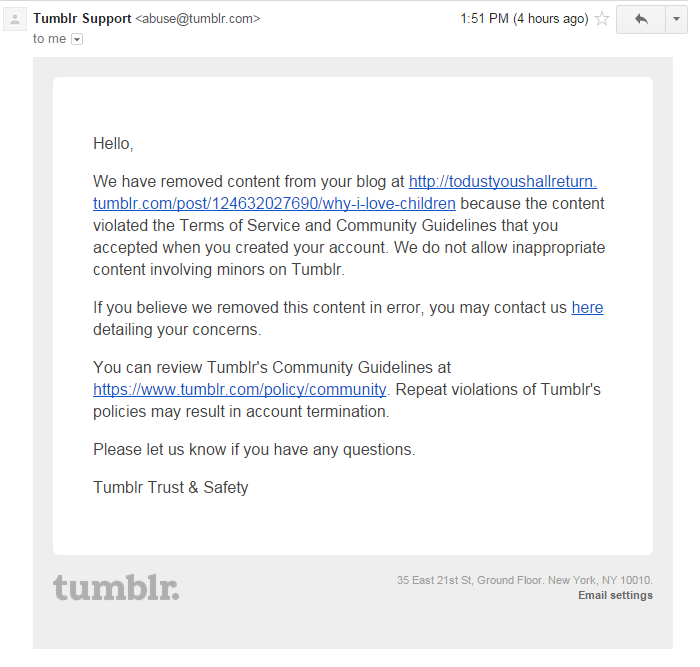Click the 'to me' recipient text
700x667 pixels.
(x=50, y=39)
